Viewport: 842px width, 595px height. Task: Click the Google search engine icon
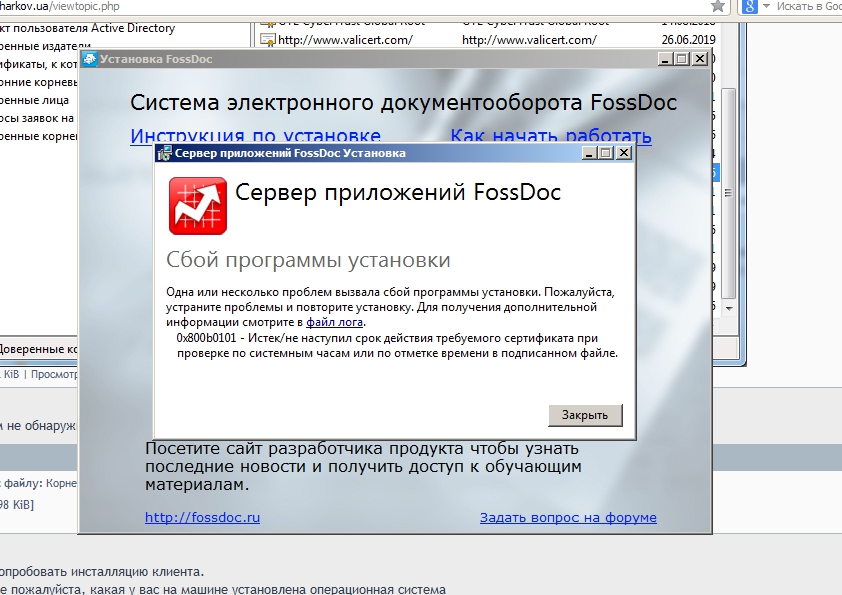point(749,6)
